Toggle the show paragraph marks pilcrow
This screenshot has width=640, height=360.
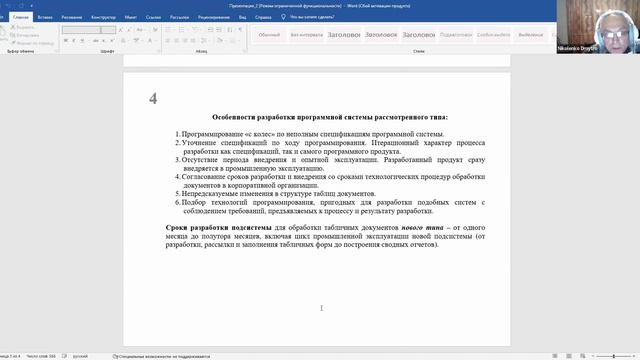pyautogui.click(x=240, y=29)
